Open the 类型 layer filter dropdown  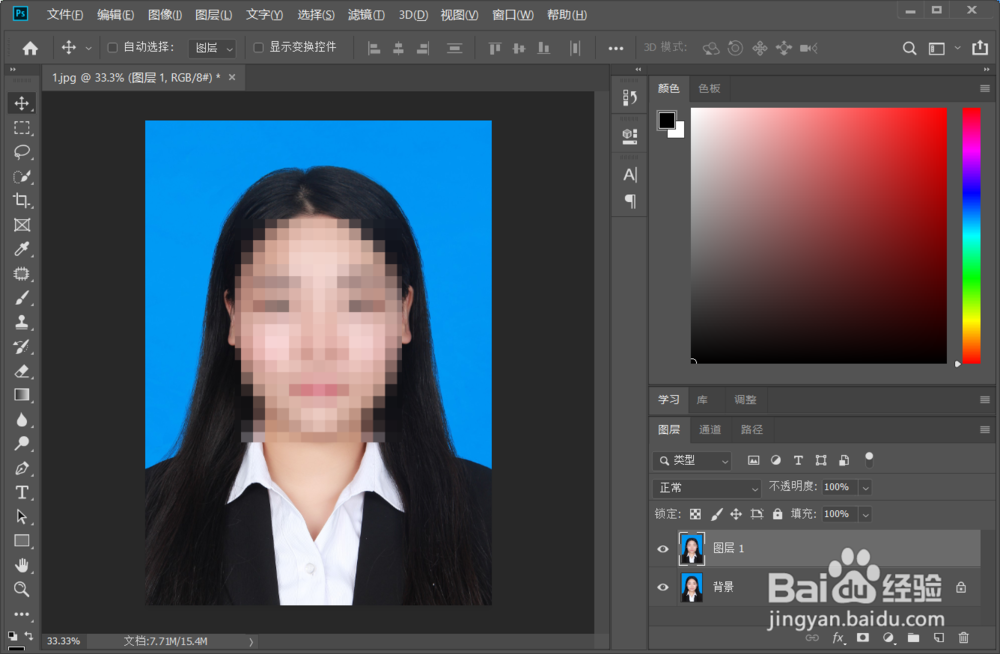[691, 460]
